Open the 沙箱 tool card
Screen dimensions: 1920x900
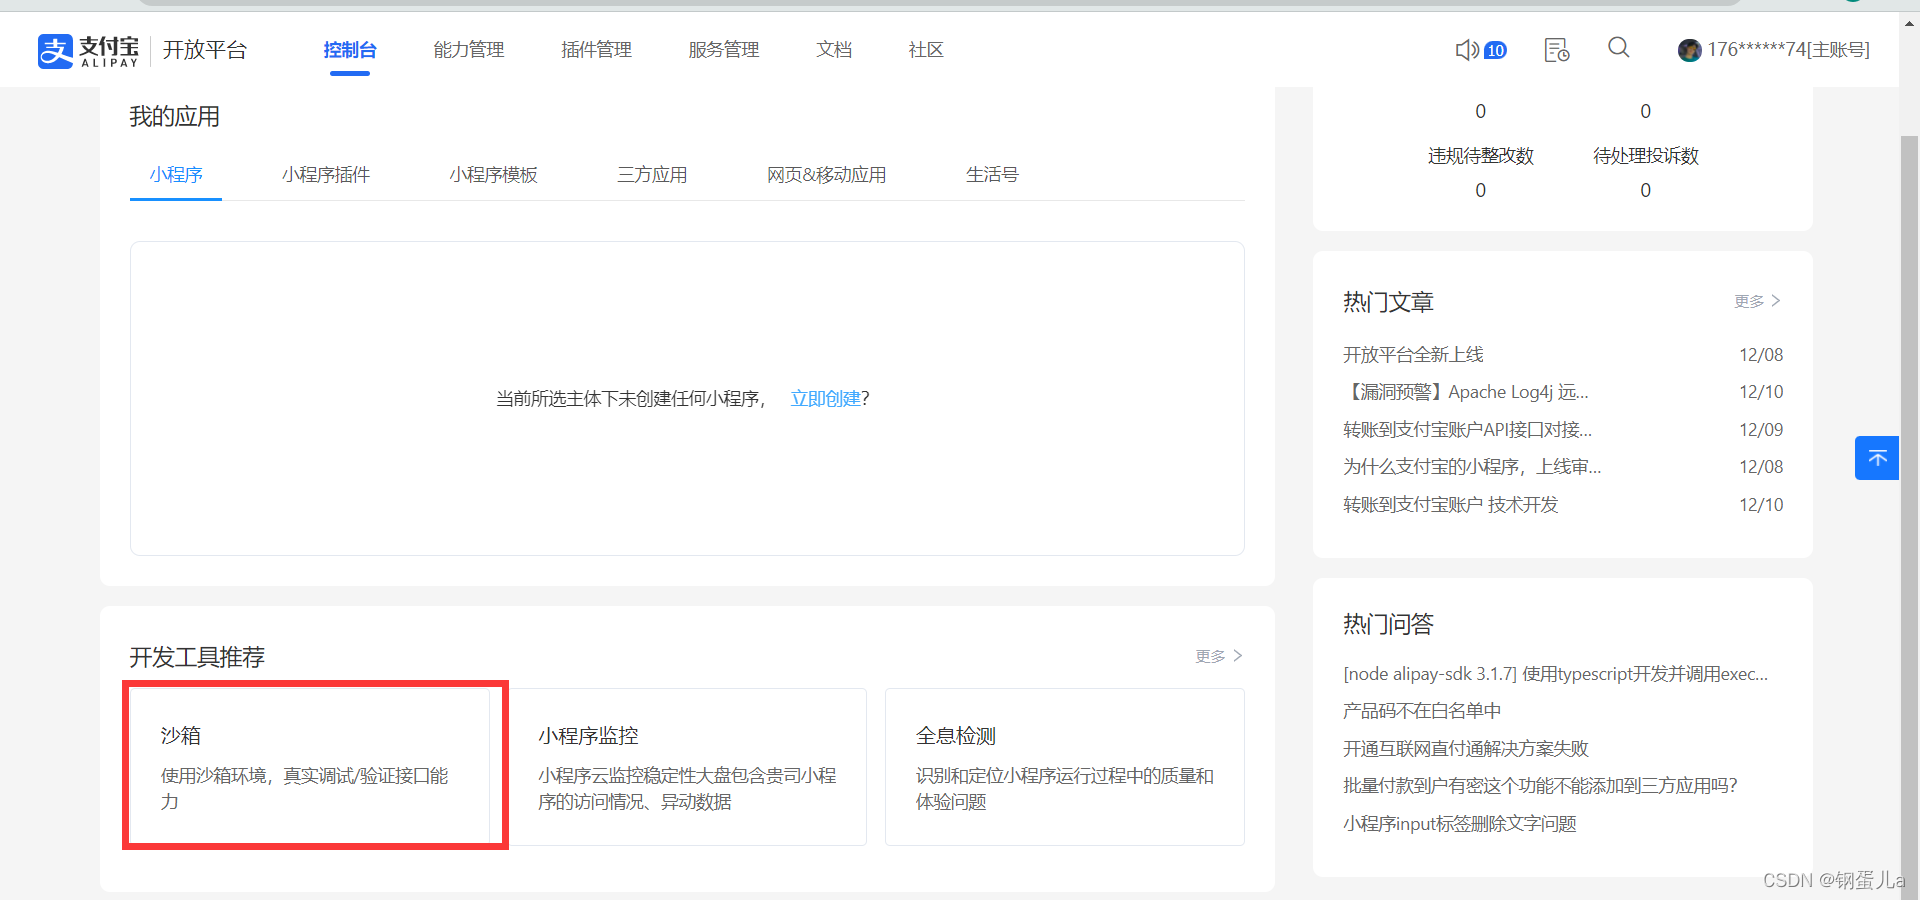tap(310, 767)
